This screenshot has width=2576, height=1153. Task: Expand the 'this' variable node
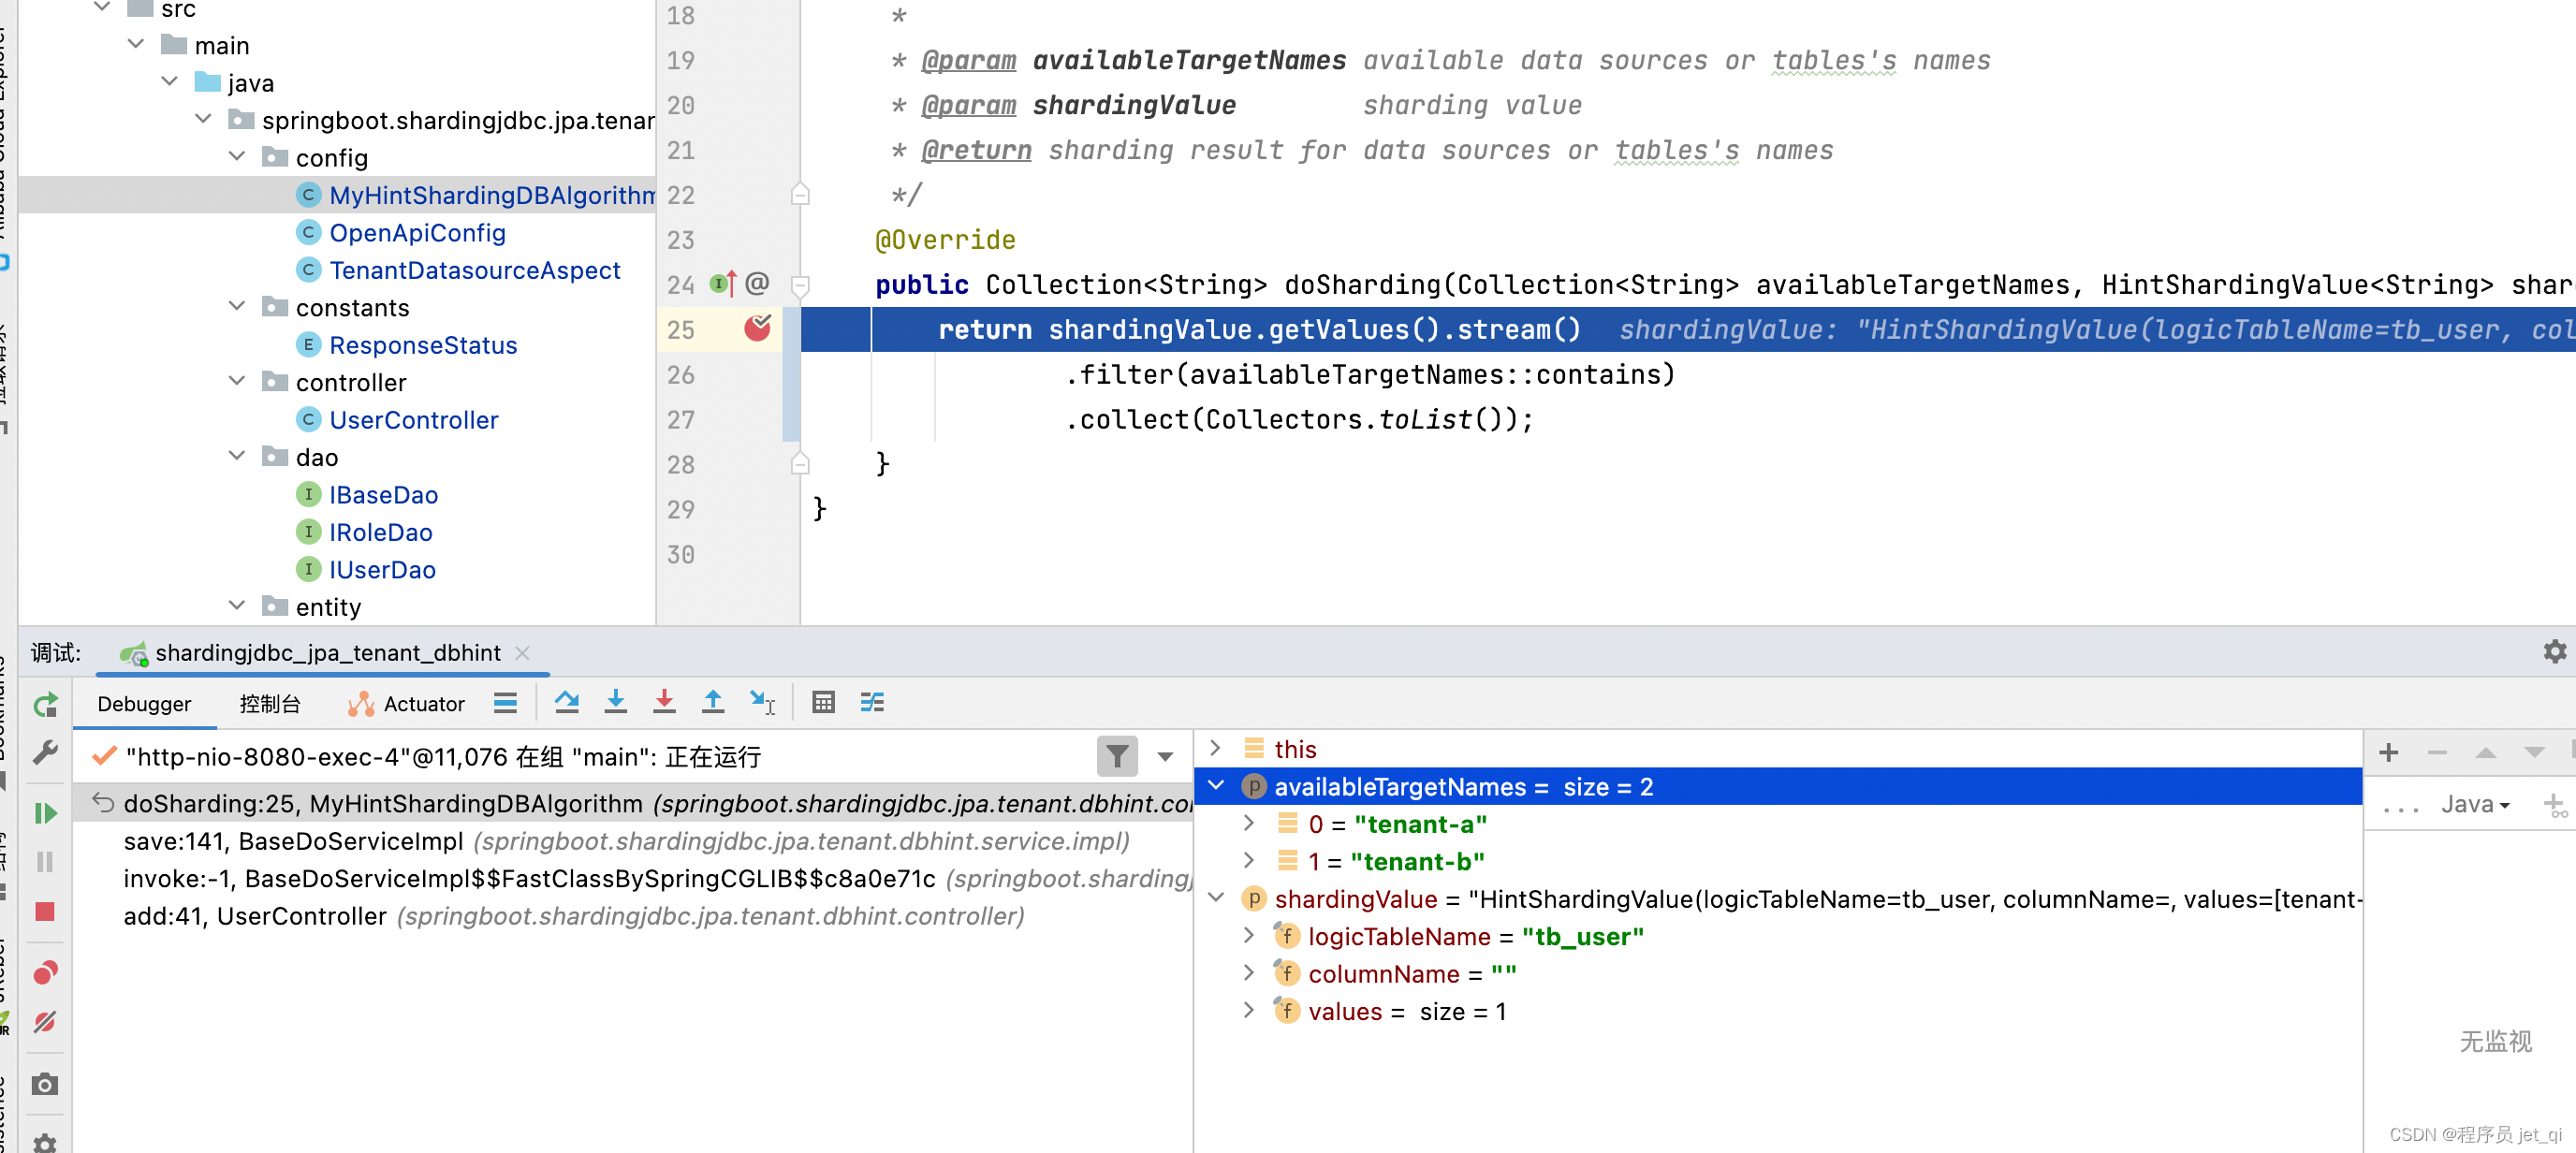point(1215,748)
